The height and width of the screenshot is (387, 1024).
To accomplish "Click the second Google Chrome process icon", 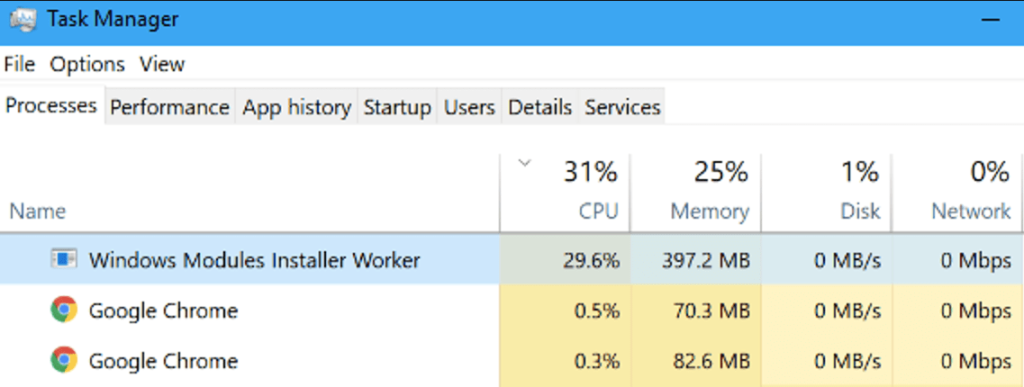I will pos(64,360).
